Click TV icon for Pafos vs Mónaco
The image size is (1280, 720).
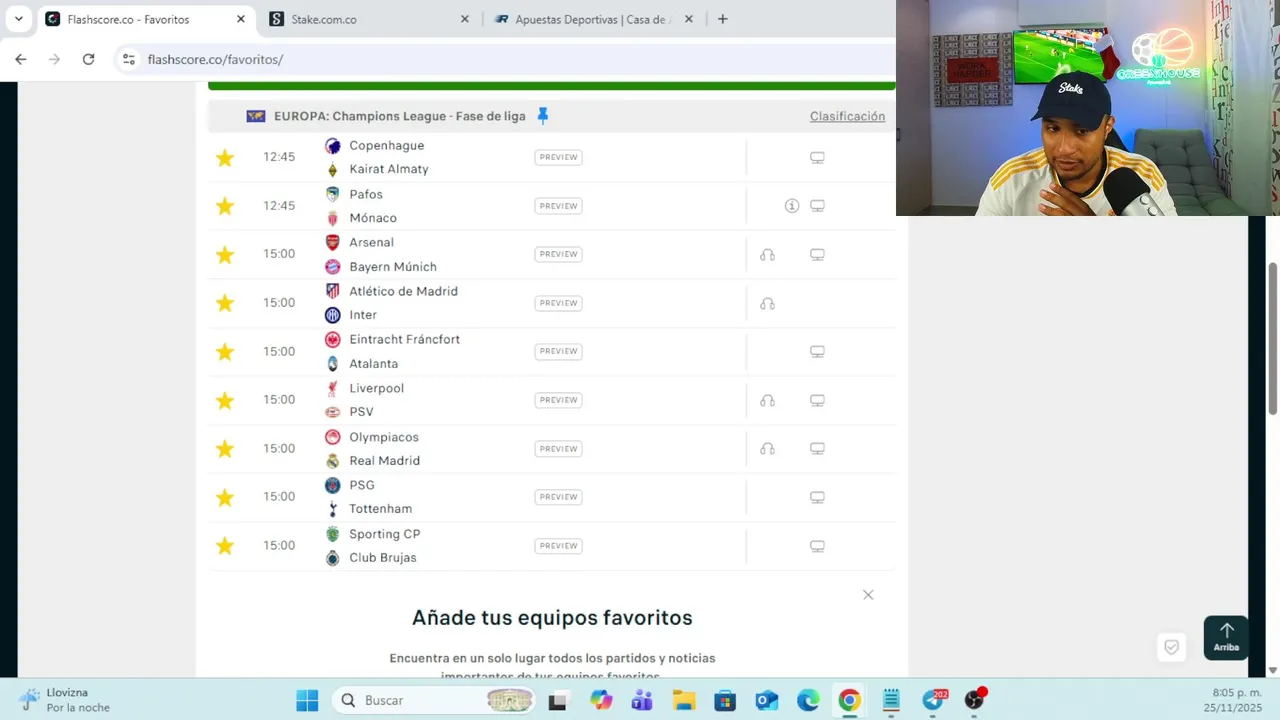817,206
